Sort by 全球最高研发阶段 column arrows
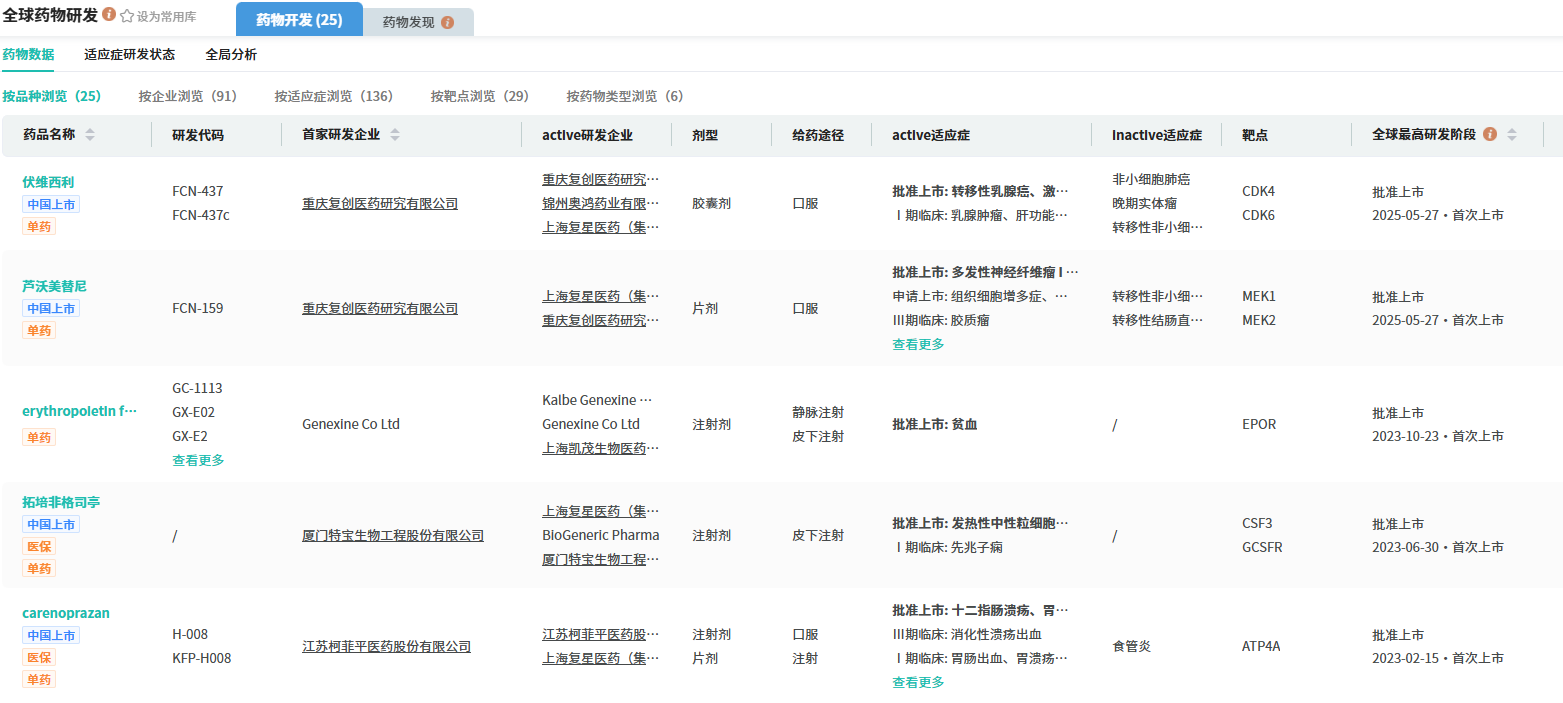1563x703 pixels. 1511,135
